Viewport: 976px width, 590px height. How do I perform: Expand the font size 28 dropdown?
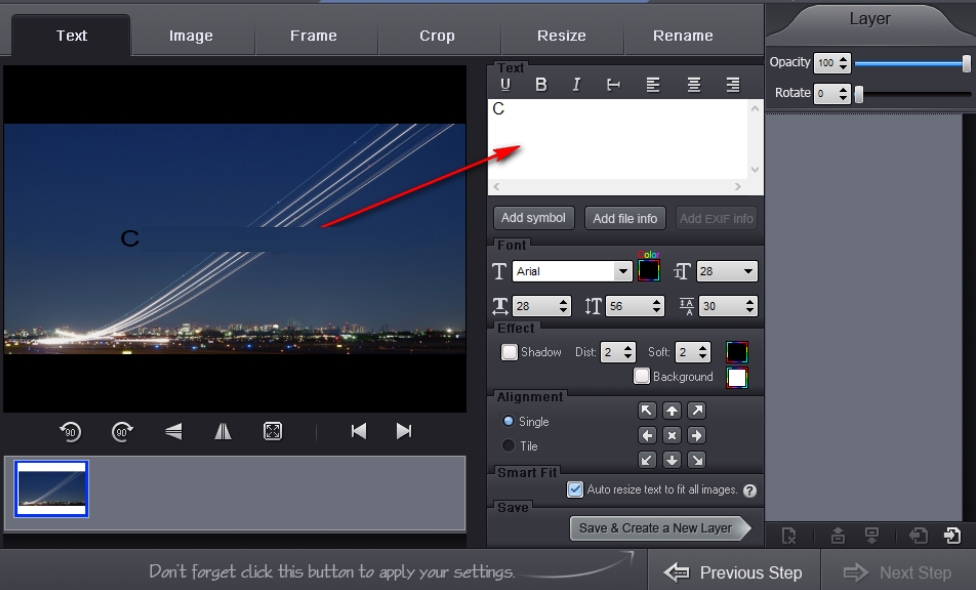click(747, 272)
